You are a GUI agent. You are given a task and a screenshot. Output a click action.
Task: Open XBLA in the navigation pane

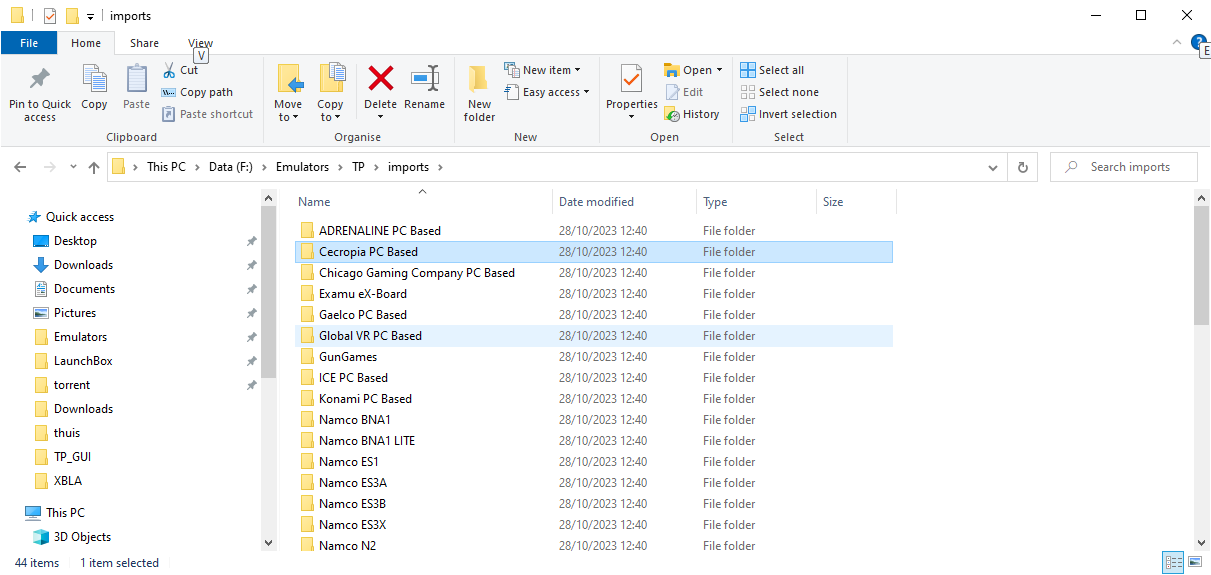coord(68,481)
